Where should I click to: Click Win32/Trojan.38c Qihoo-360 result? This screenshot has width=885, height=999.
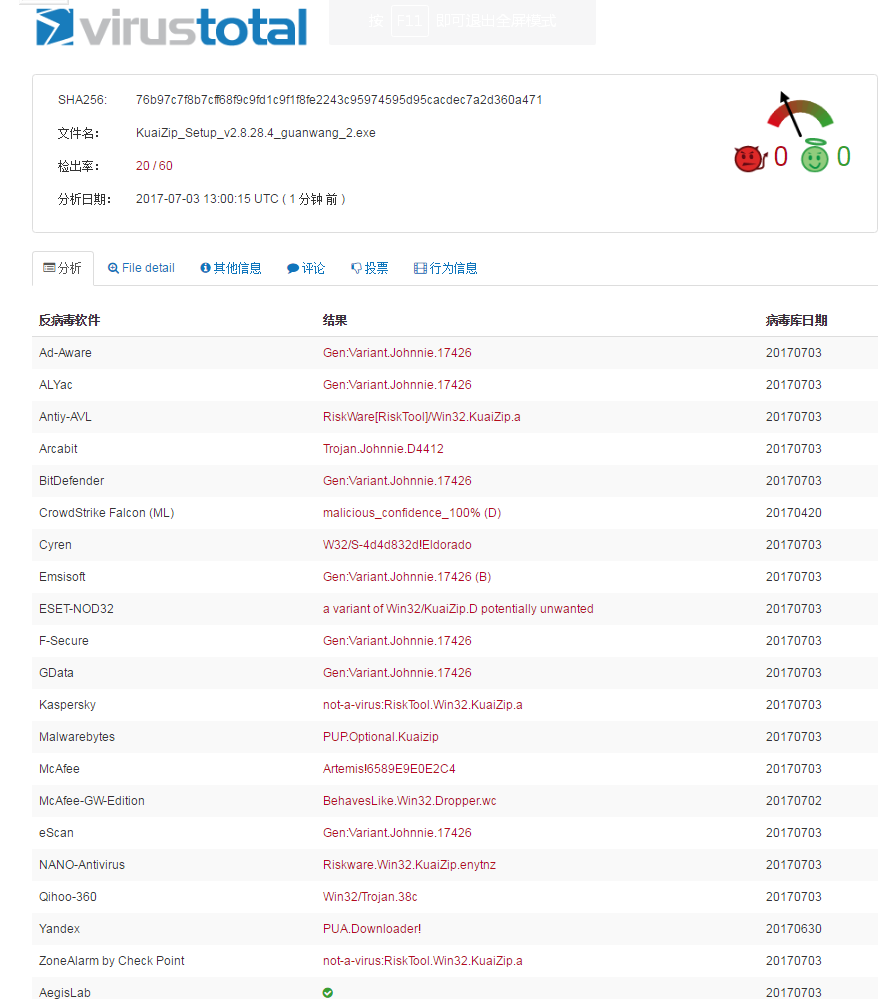click(x=370, y=897)
